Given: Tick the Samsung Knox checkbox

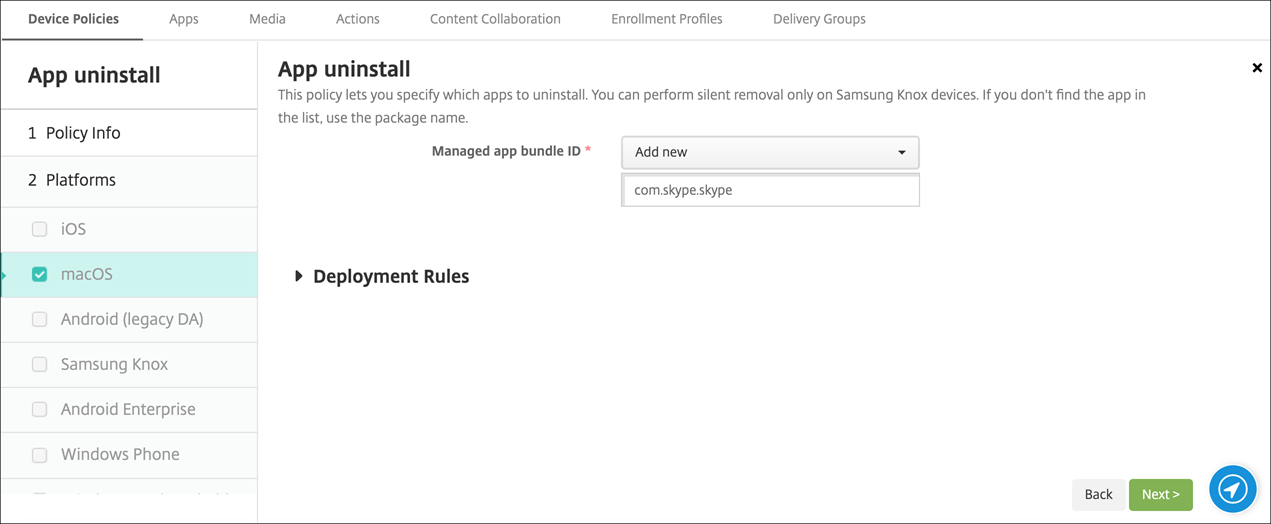Looking at the screenshot, I should (40, 364).
